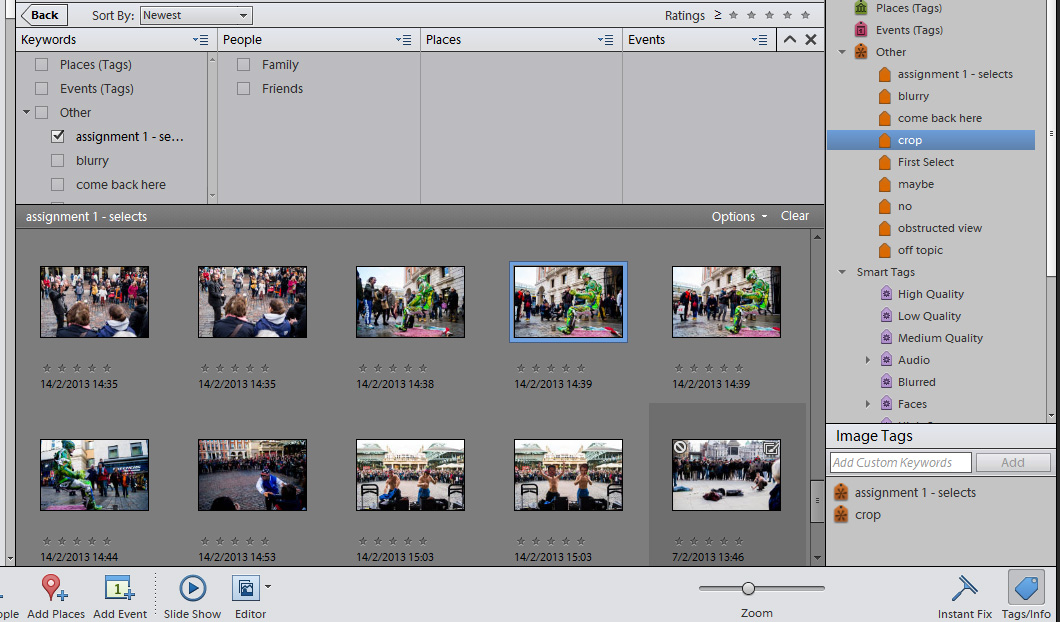The height and width of the screenshot is (622, 1060).
Task: Select the 14/2/2013 14:53 street performer thumbnail
Action: [252, 475]
